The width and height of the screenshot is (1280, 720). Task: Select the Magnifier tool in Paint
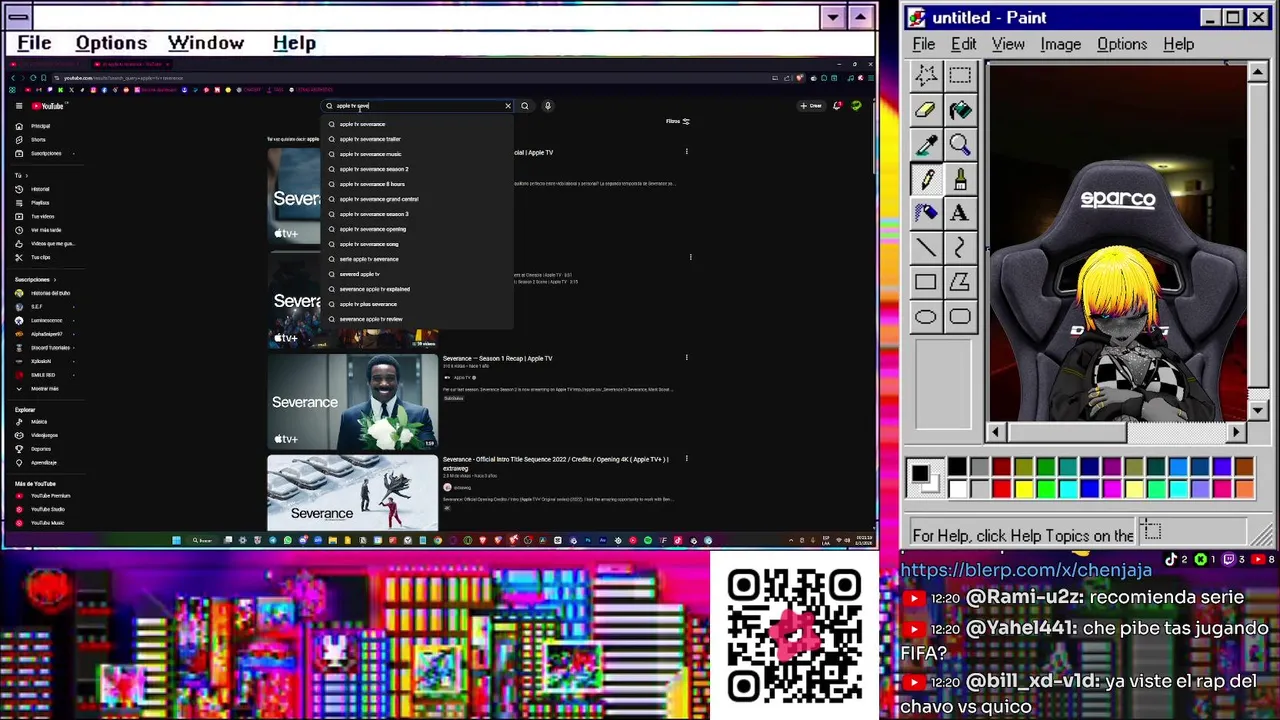[x=960, y=145]
